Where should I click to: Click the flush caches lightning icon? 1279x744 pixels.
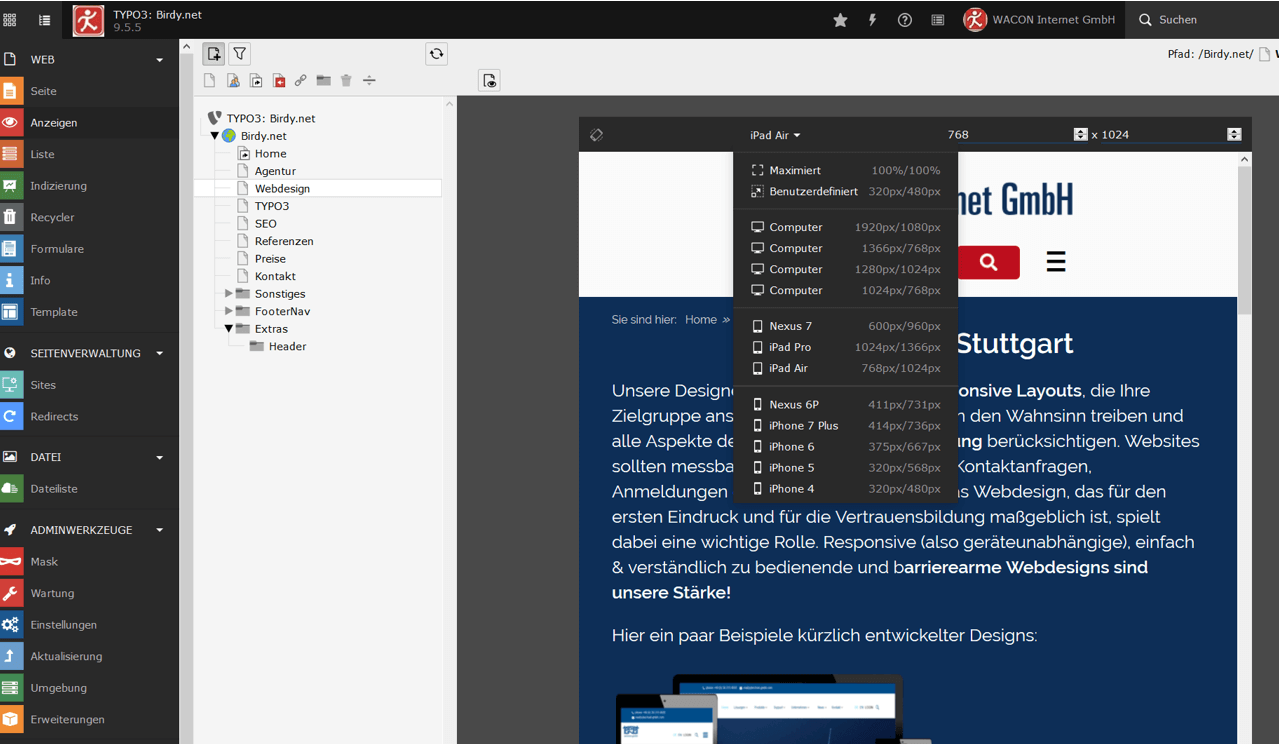[x=872, y=20]
